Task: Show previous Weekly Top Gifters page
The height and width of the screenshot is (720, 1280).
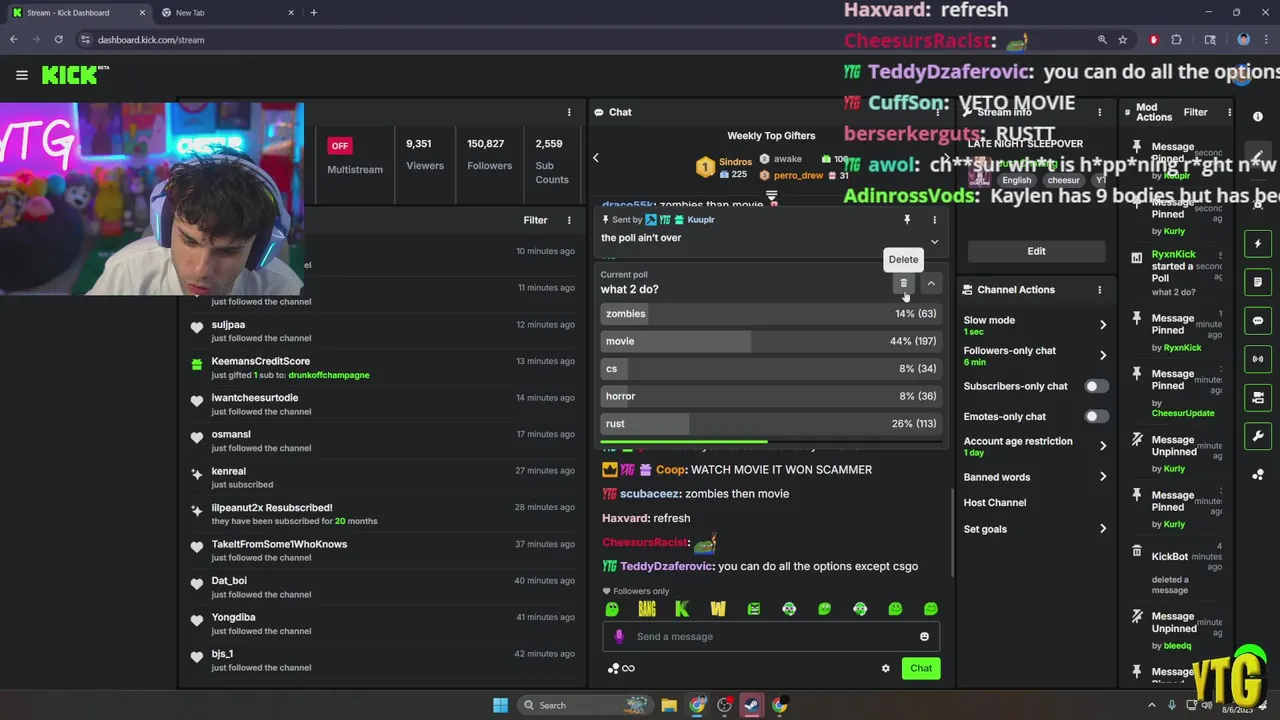Action: pos(596,158)
